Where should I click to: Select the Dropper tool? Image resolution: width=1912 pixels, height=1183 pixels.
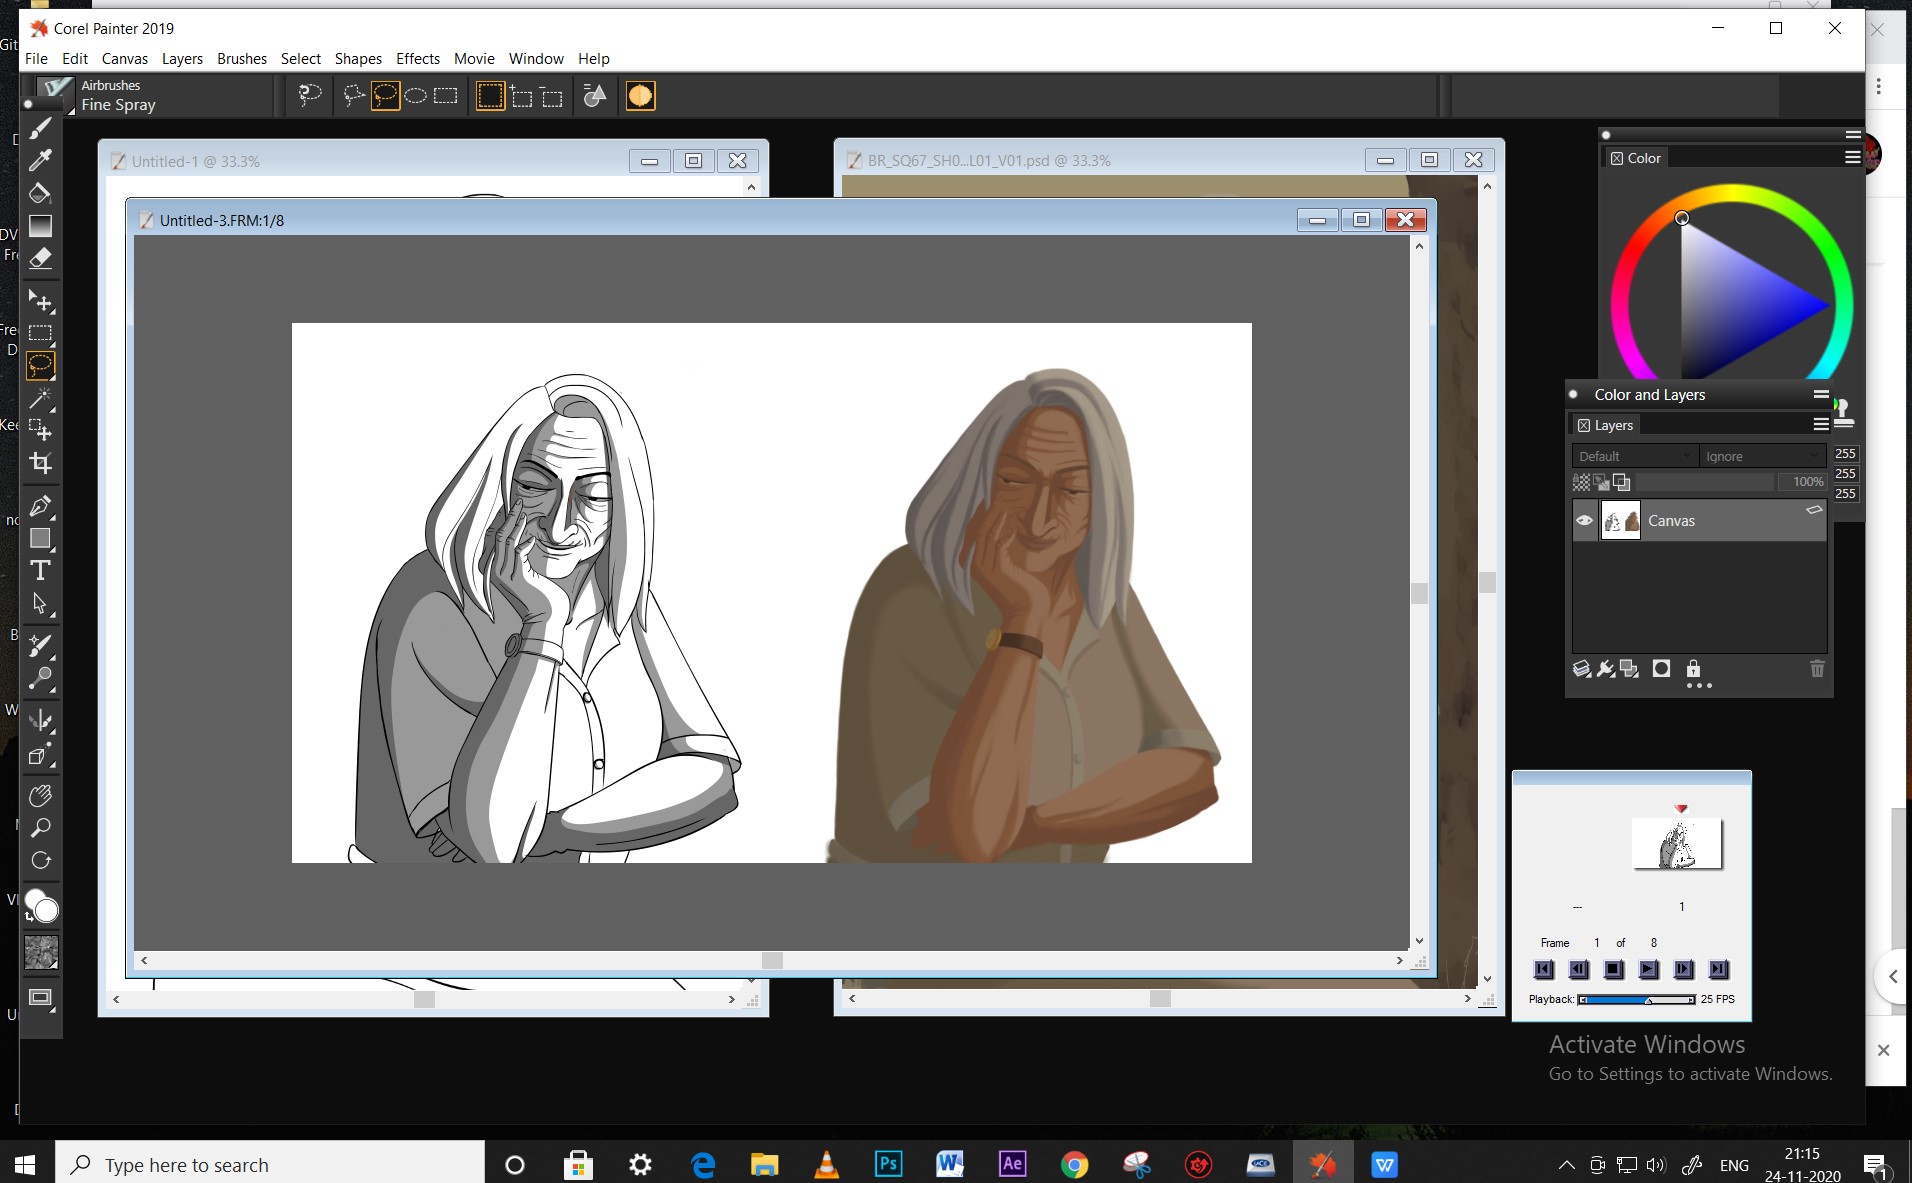40,160
